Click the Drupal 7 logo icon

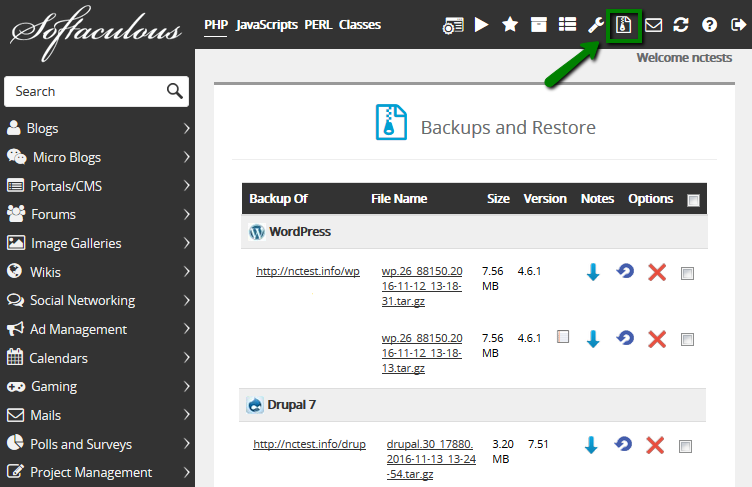(x=255, y=405)
